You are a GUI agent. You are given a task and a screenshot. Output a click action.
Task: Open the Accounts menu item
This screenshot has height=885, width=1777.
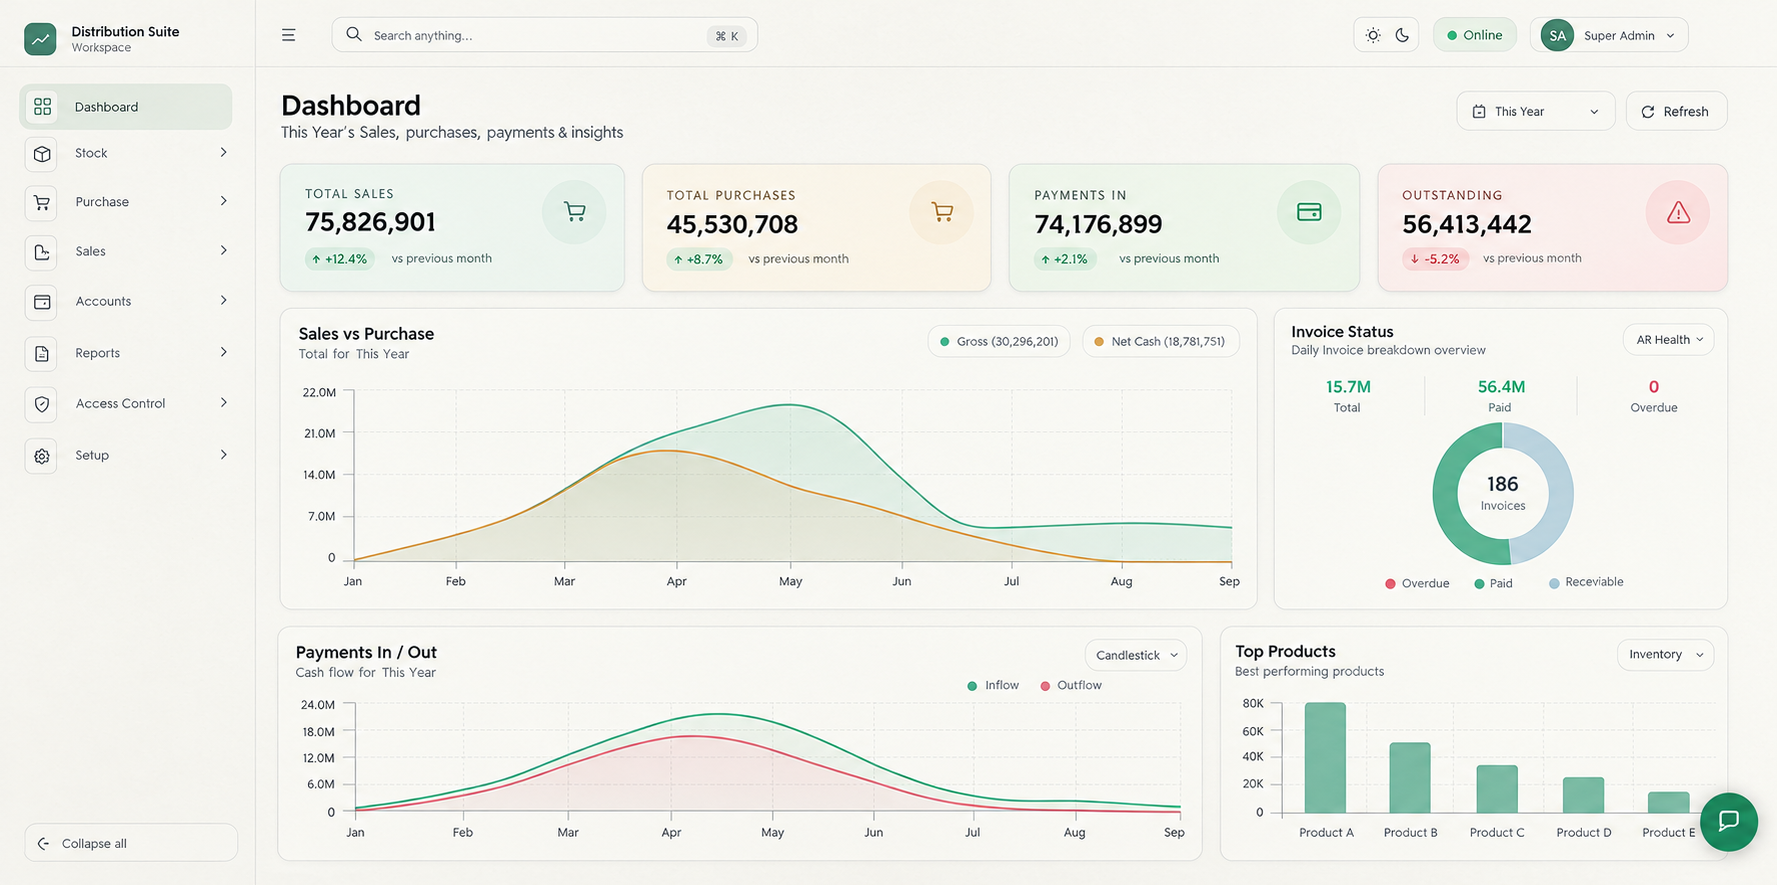point(126,301)
